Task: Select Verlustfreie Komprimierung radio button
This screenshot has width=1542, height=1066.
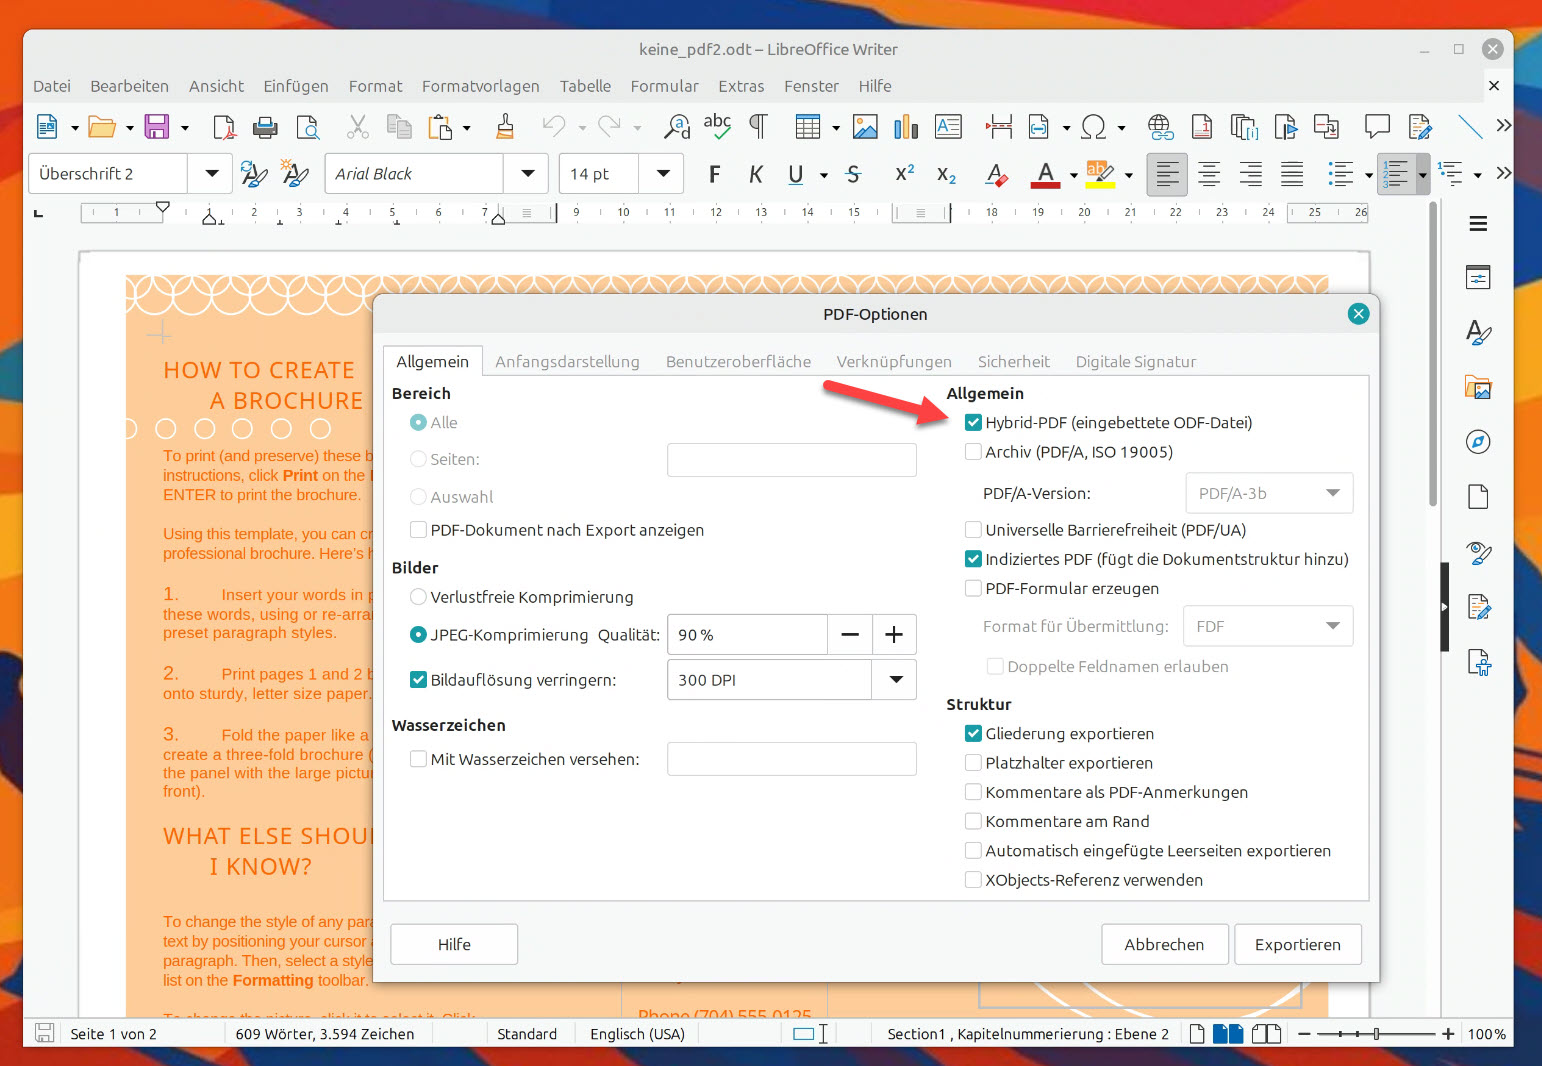Action: click(419, 597)
